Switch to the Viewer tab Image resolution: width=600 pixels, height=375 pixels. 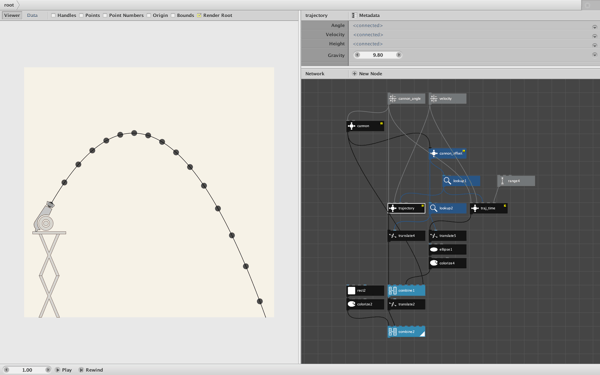(x=12, y=15)
